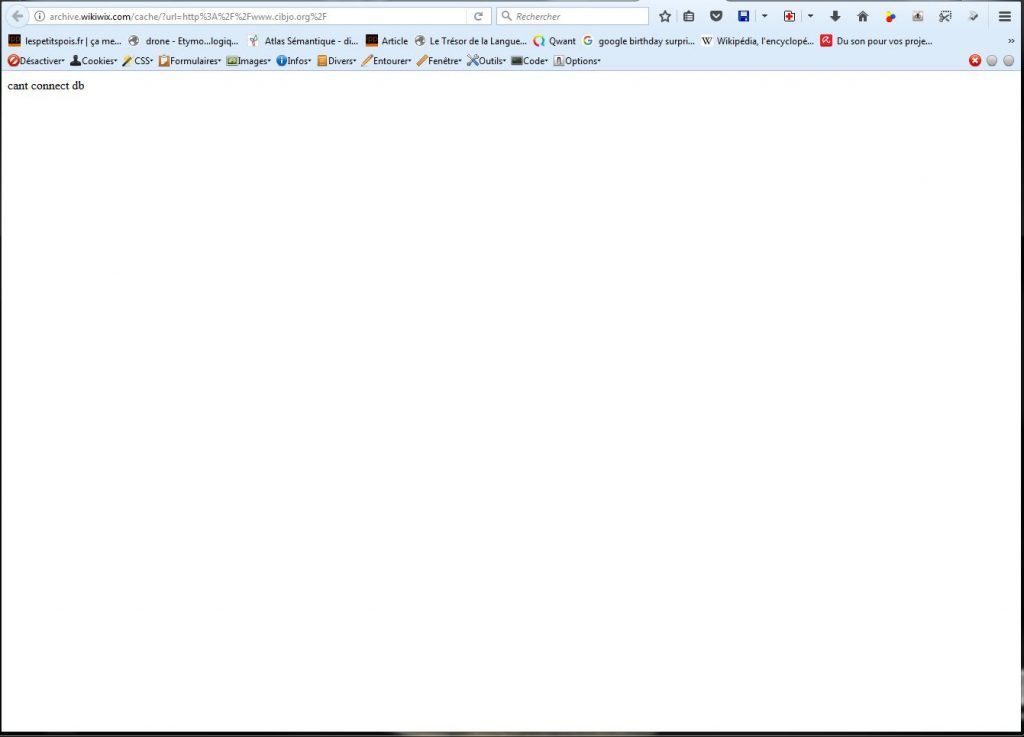Bookmark this page with the star icon

(665, 16)
